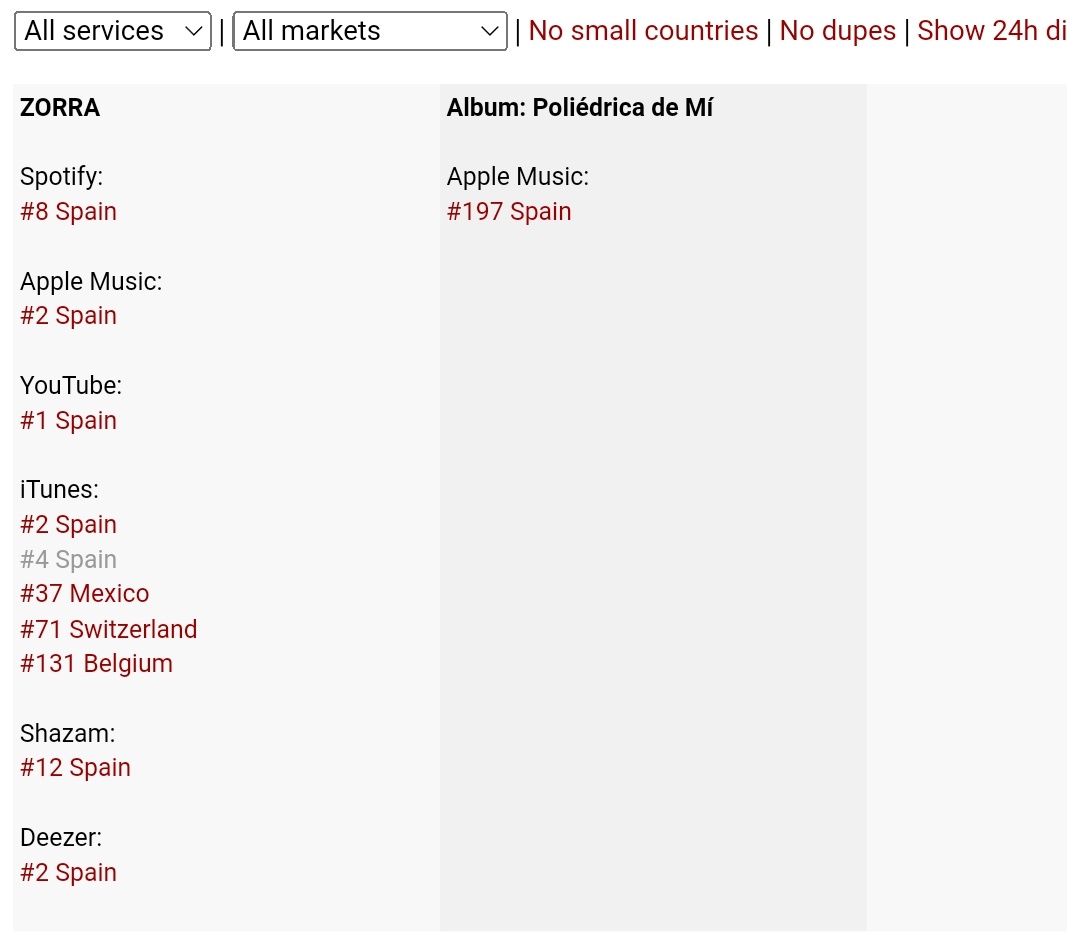Viewport: 1067px width, 940px height.
Task: Select the YouTube: label
Action: point(71,386)
